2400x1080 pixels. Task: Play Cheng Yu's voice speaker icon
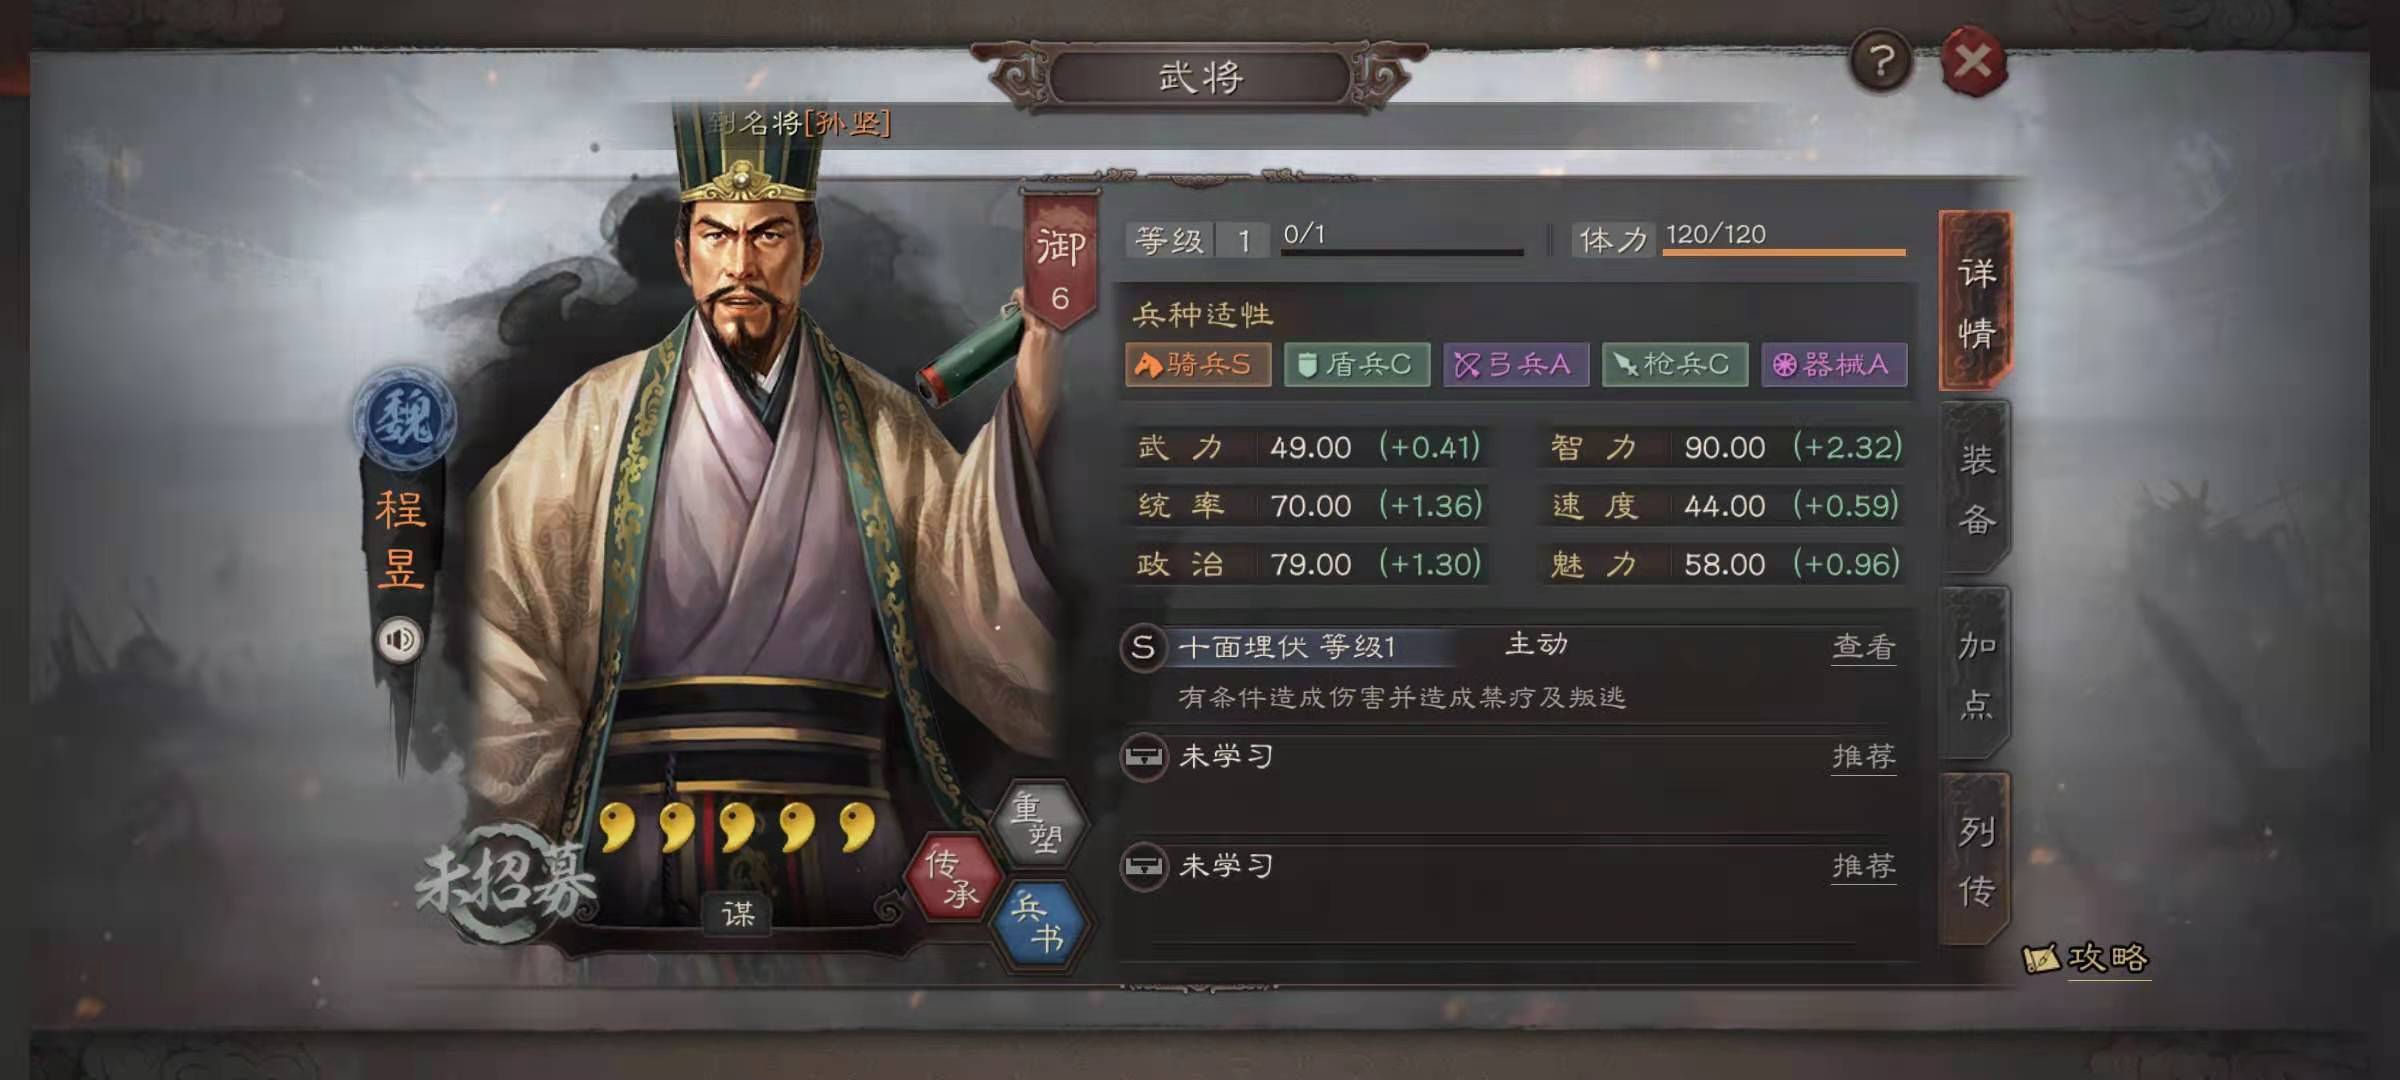click(400, 639)
